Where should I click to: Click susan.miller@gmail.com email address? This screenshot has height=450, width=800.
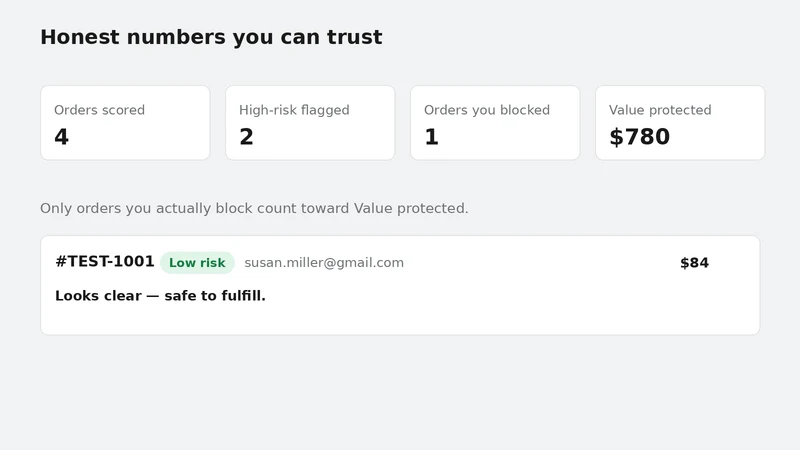click(x=324, y=263)
